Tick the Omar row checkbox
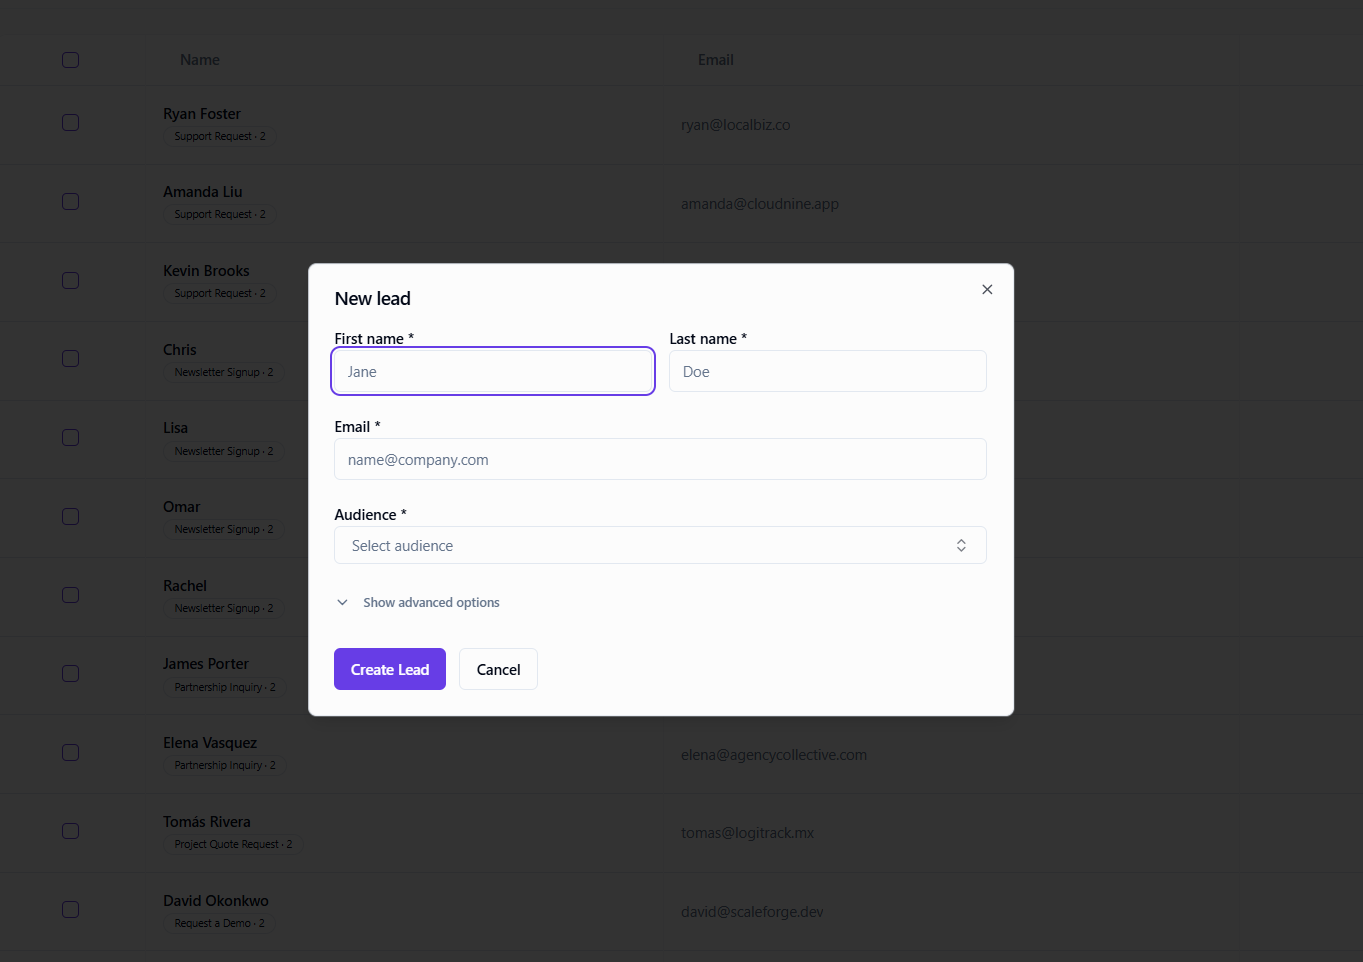 click(70, 516)
